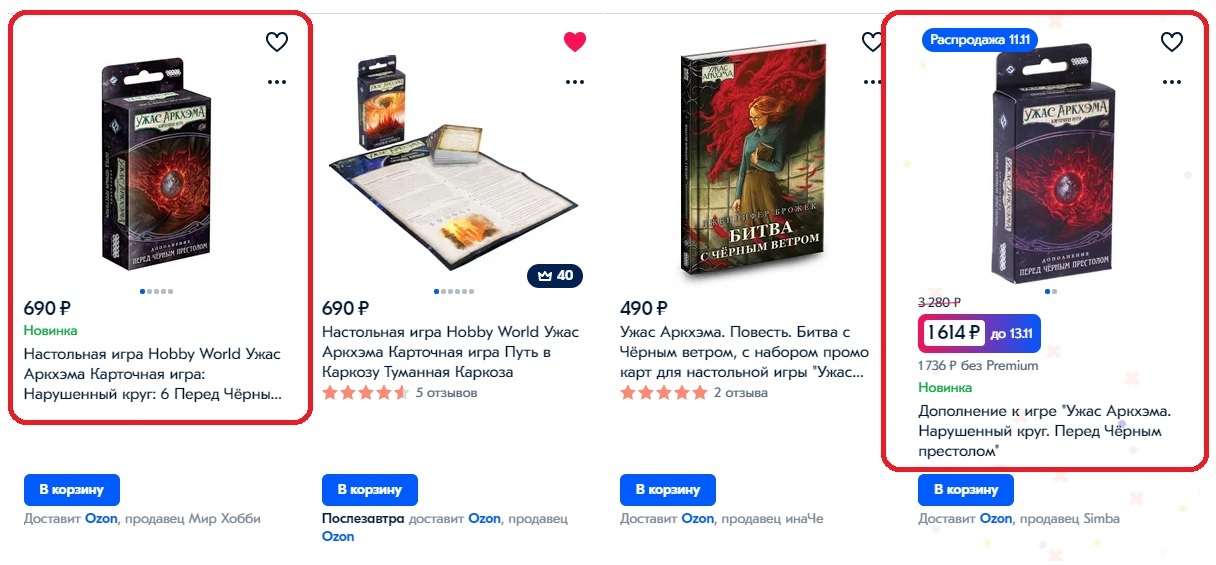Favorite the Simba seller product via its heart icon
Viewport: 1216px width, 565px height.
click(1171, 42)
